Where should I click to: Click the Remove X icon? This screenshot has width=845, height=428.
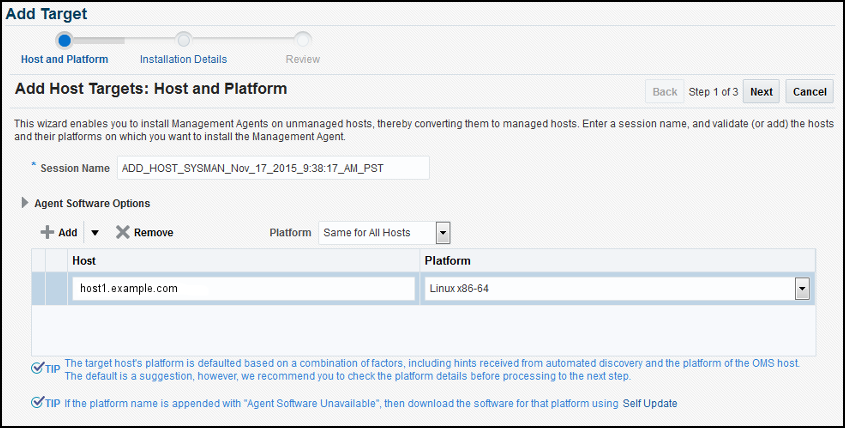tap(122, 232)
